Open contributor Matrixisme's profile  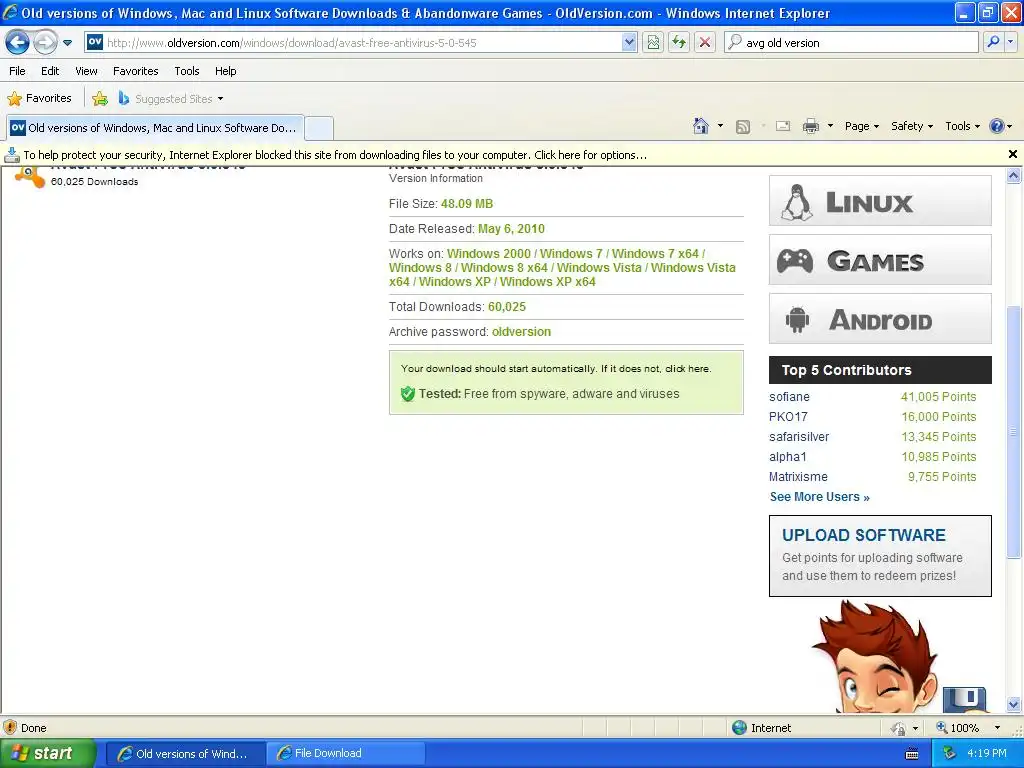pos(798,477)
